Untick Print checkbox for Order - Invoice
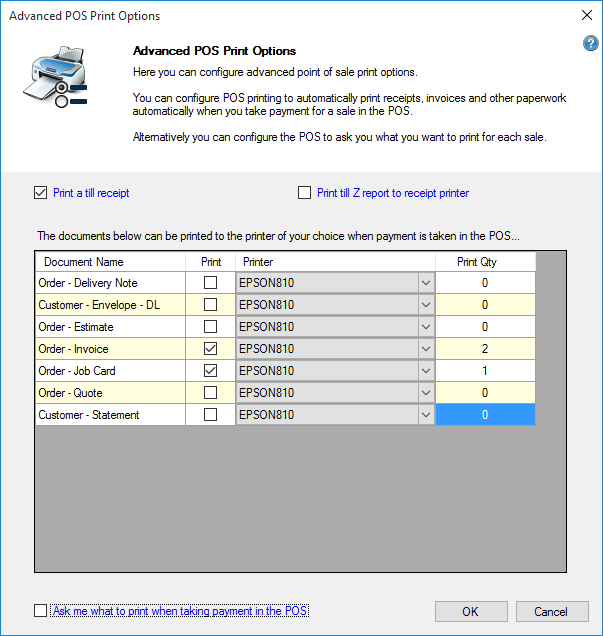The height and width of the screenshot is (636, 603). click(210, 349)
